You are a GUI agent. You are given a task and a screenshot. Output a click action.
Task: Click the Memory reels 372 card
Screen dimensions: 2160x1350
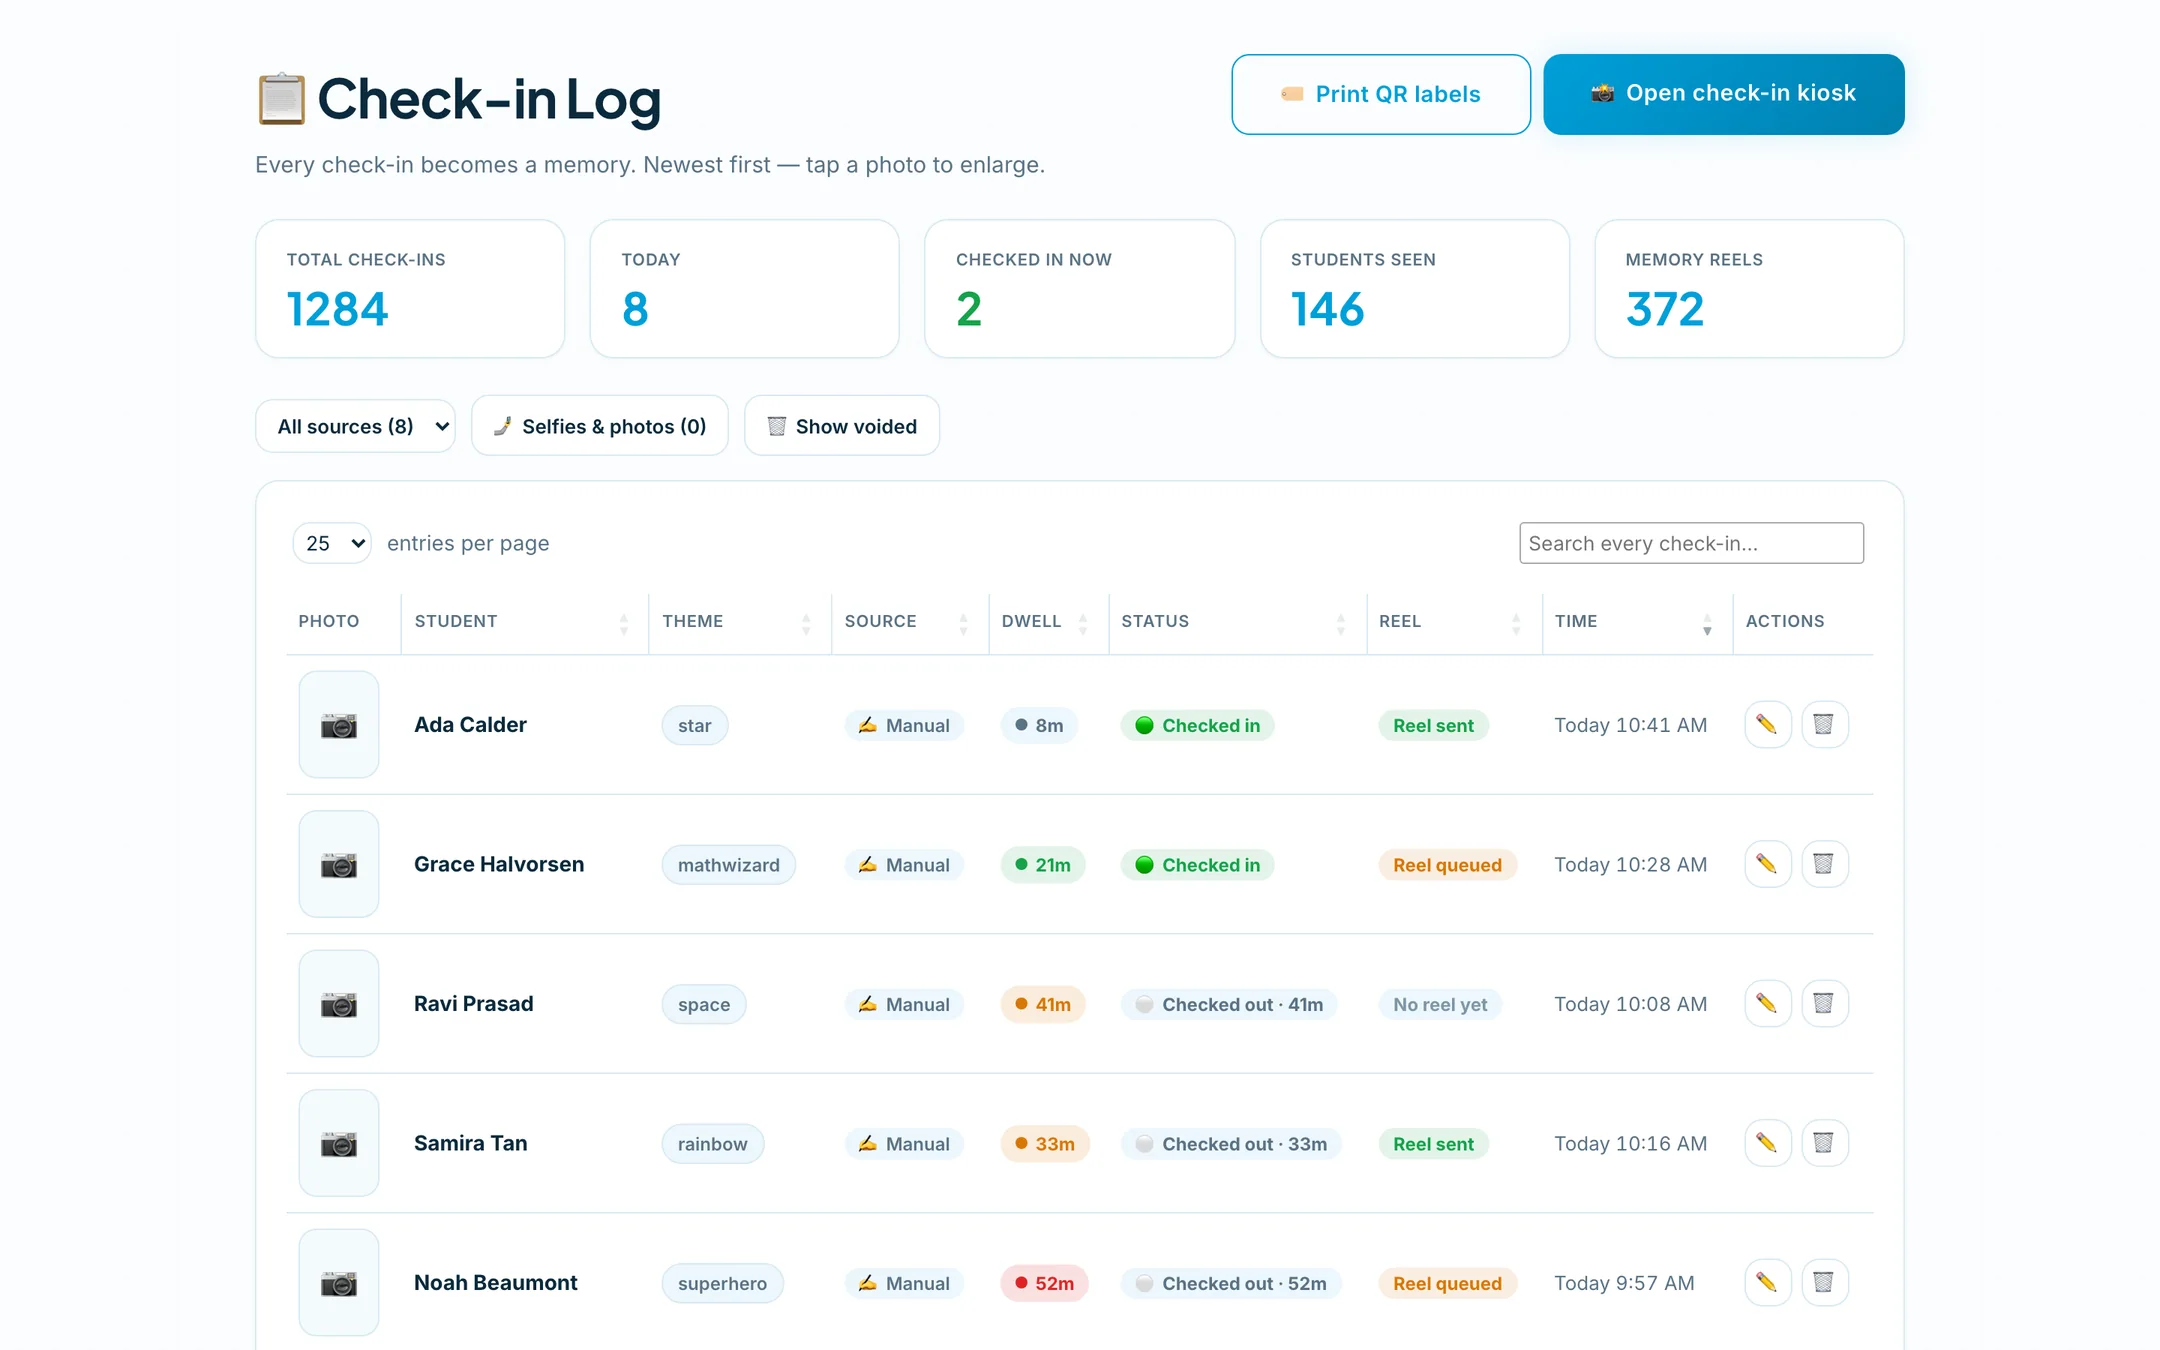coord(1749,289)
